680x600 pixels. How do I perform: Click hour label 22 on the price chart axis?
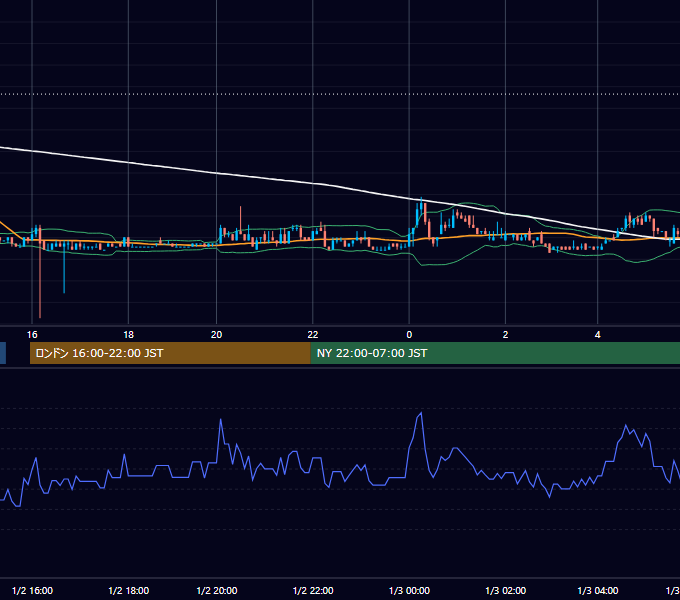313,335
